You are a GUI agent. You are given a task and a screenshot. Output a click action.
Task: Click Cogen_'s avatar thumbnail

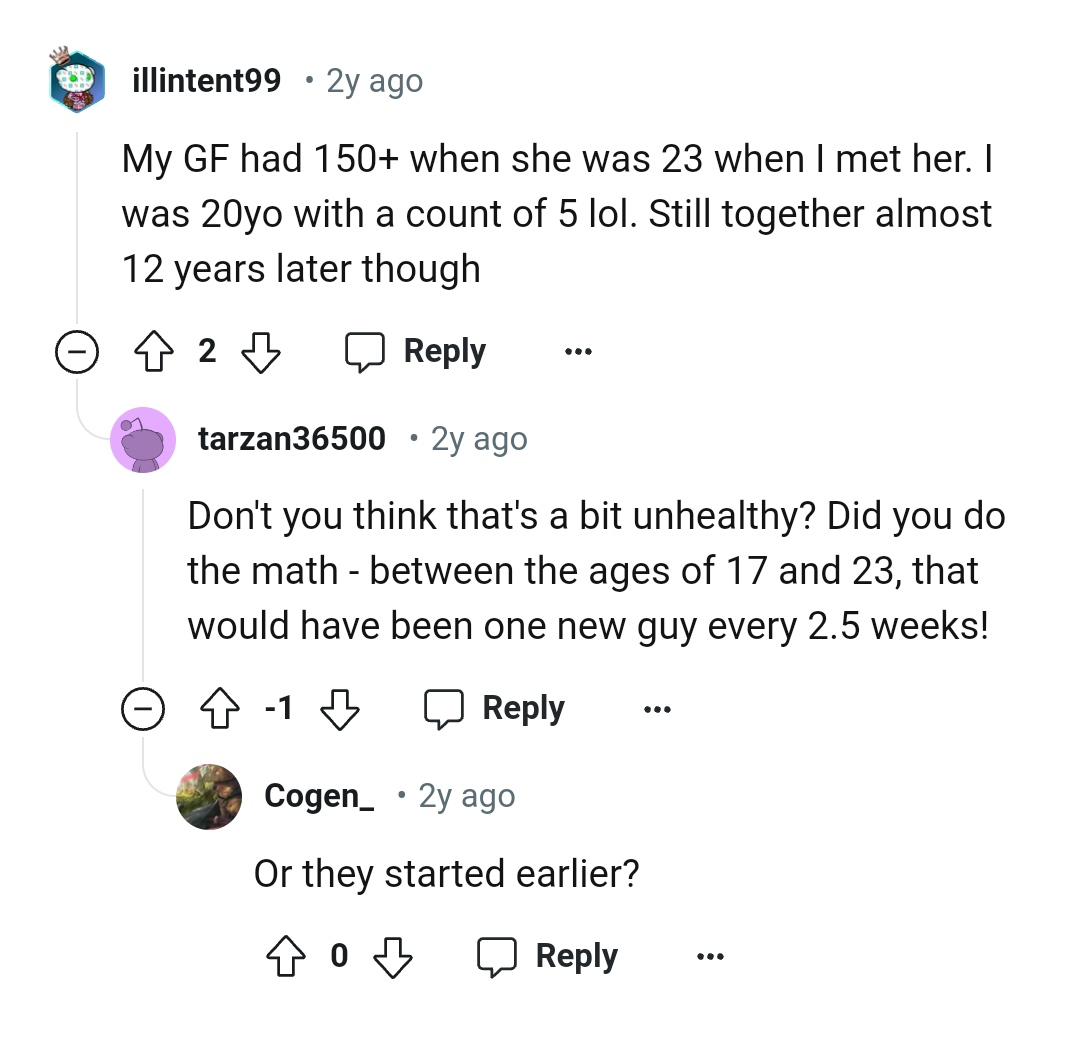pos(209,796)
